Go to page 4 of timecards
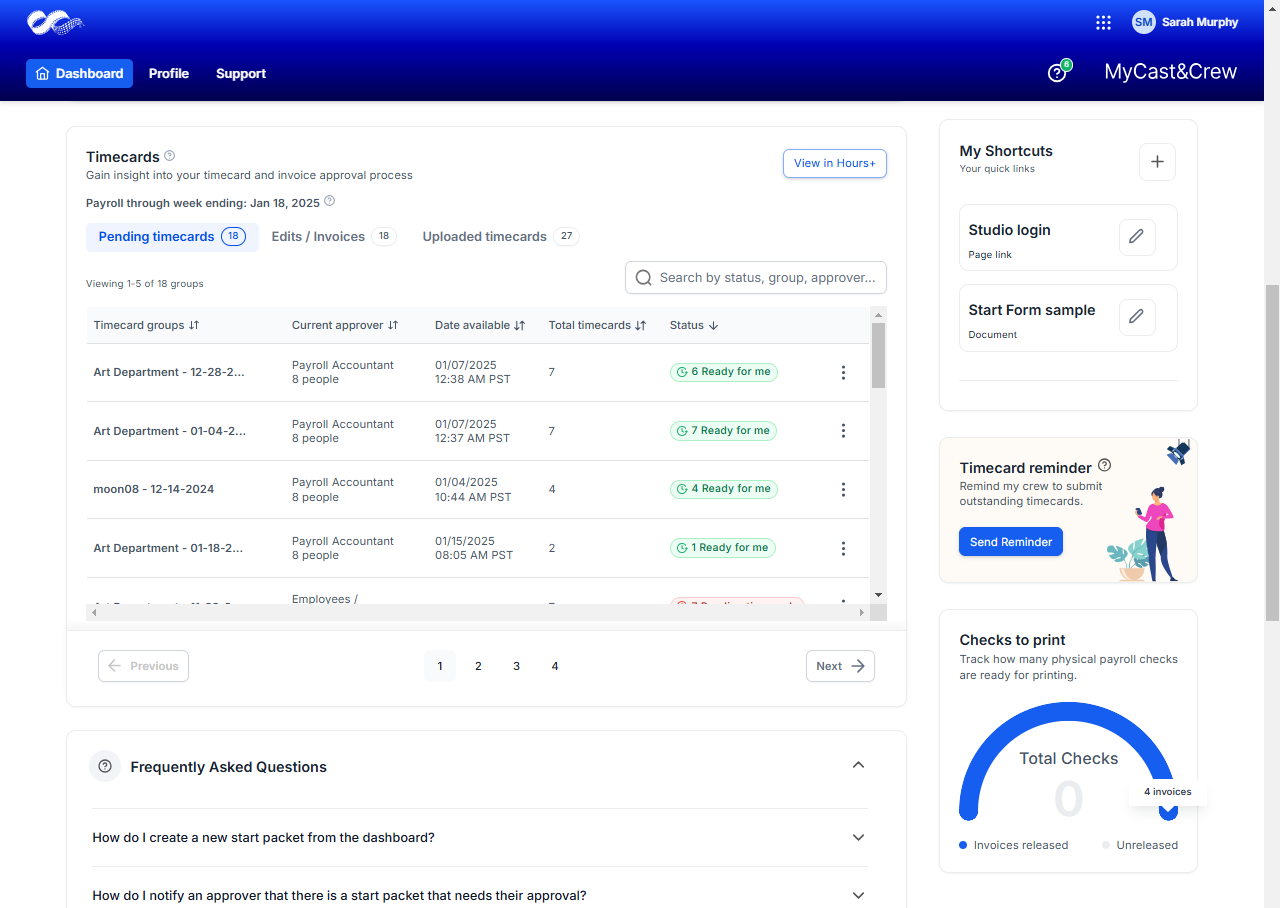The height and width of the screenshot is (908, 1280). point(554,666)
